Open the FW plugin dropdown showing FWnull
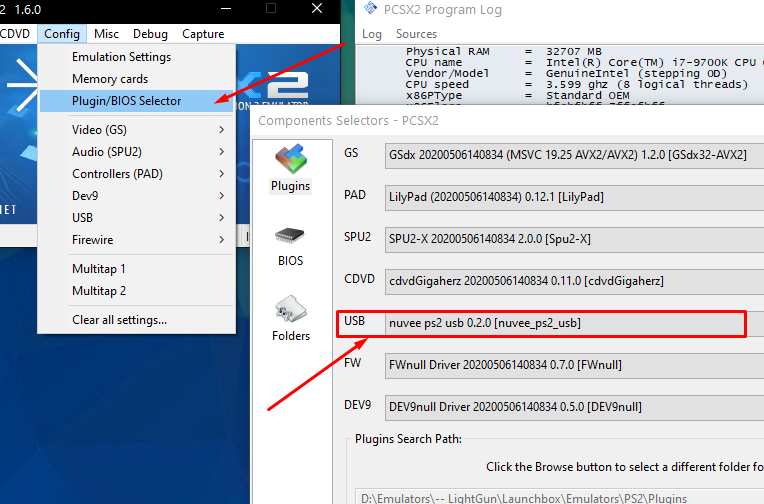 (x=574, y=365)
